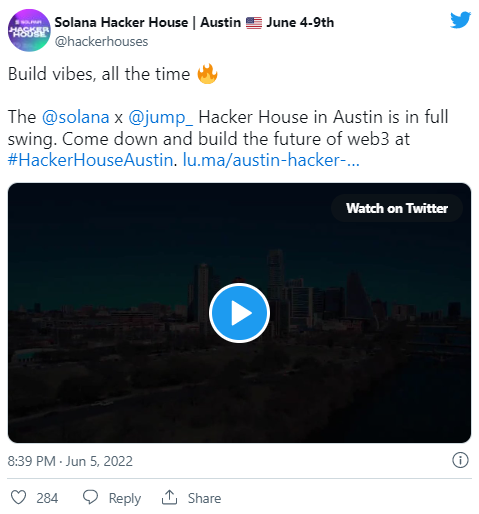Open the tweet info circle icon
Screen dimensions: 479x514
[x=460, y=460]
